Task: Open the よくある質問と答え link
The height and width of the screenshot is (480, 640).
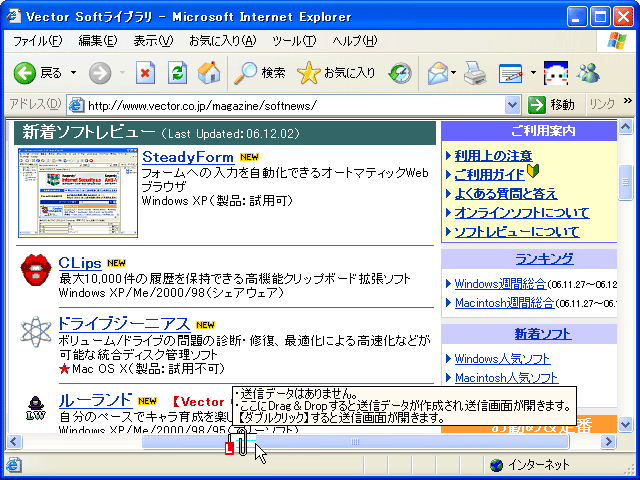Action: click(506, 193)
